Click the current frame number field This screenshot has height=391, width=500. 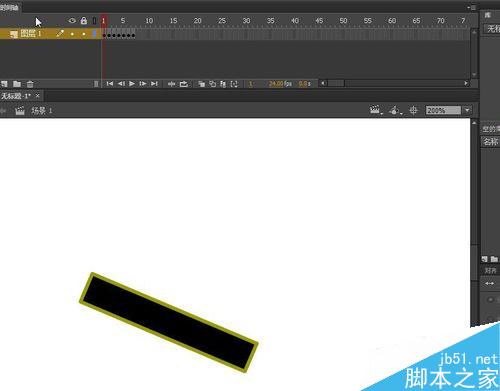[x=251, y=84]
